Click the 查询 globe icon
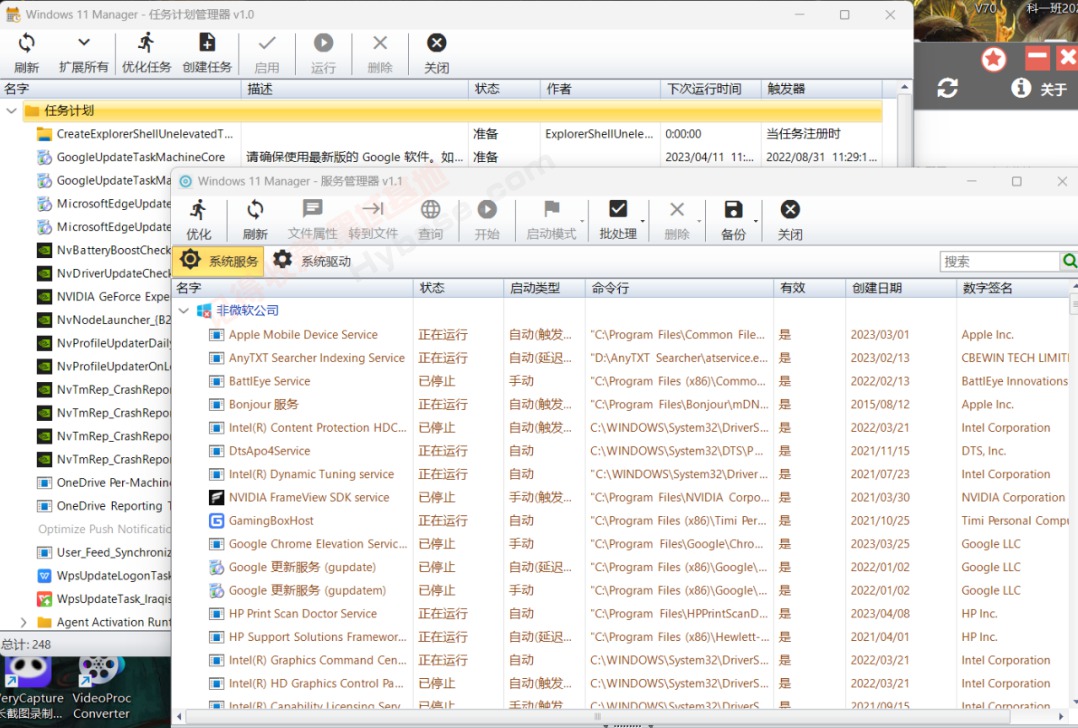Image resolution: width=1078 pixels, height=728 pixels. point(430,209)
